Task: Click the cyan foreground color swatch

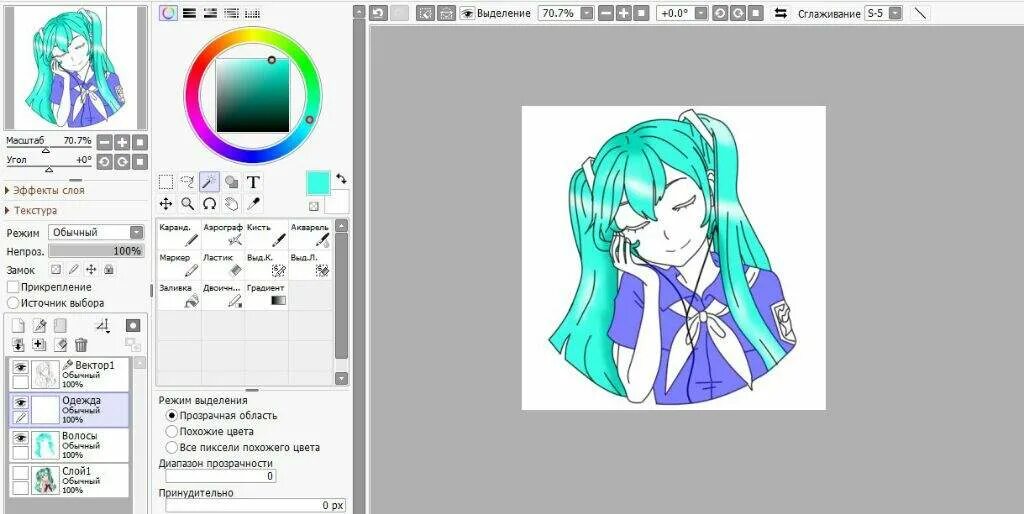Action: [318, 183]
